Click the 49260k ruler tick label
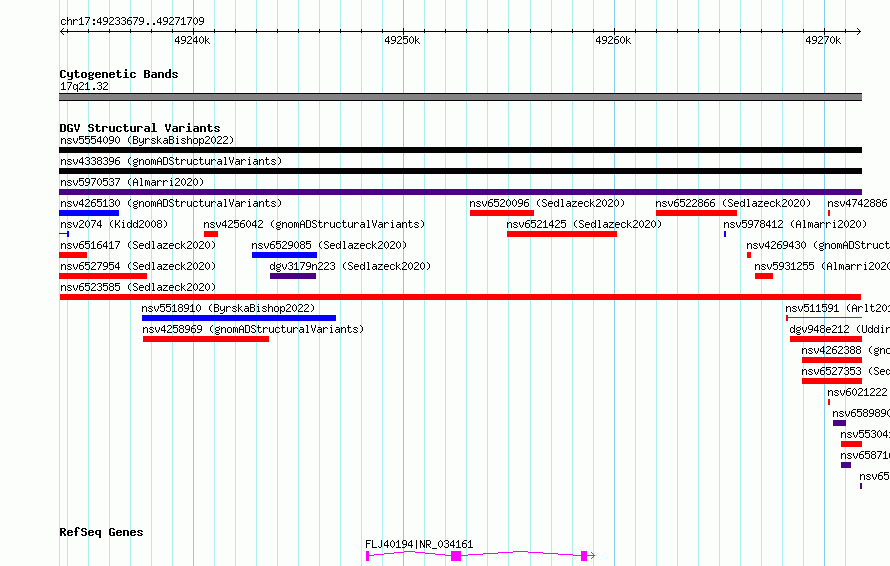The height and width of the screenshot is (566, 890). 613,40
